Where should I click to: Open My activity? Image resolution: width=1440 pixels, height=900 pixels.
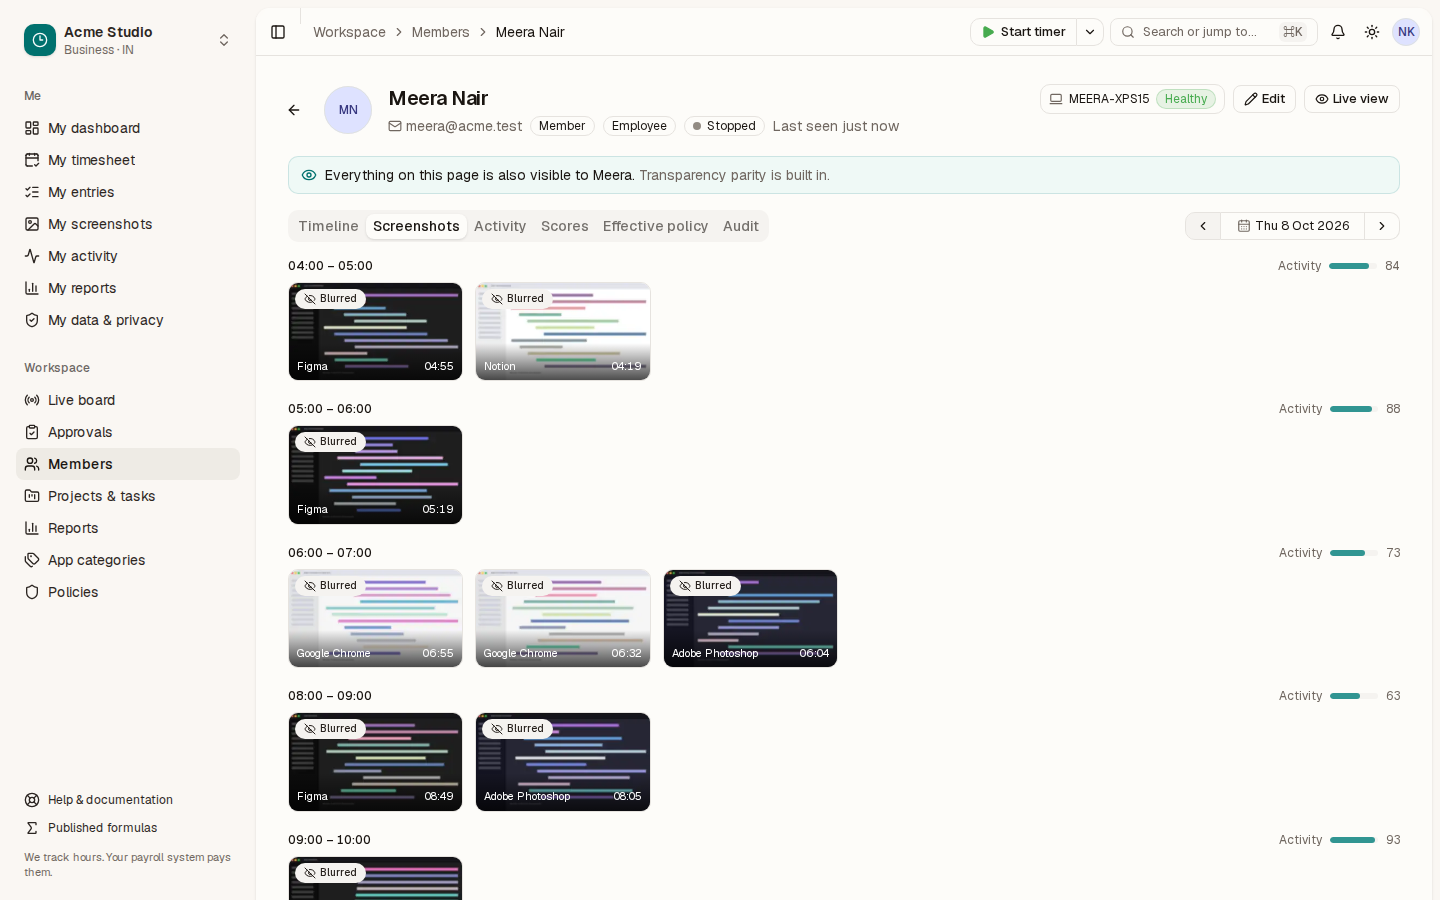click(128, 256)
